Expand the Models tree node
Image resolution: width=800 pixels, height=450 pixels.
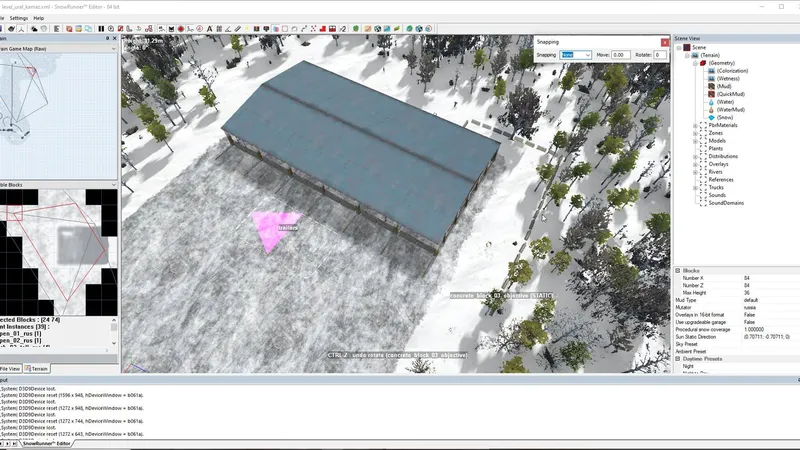695,141
